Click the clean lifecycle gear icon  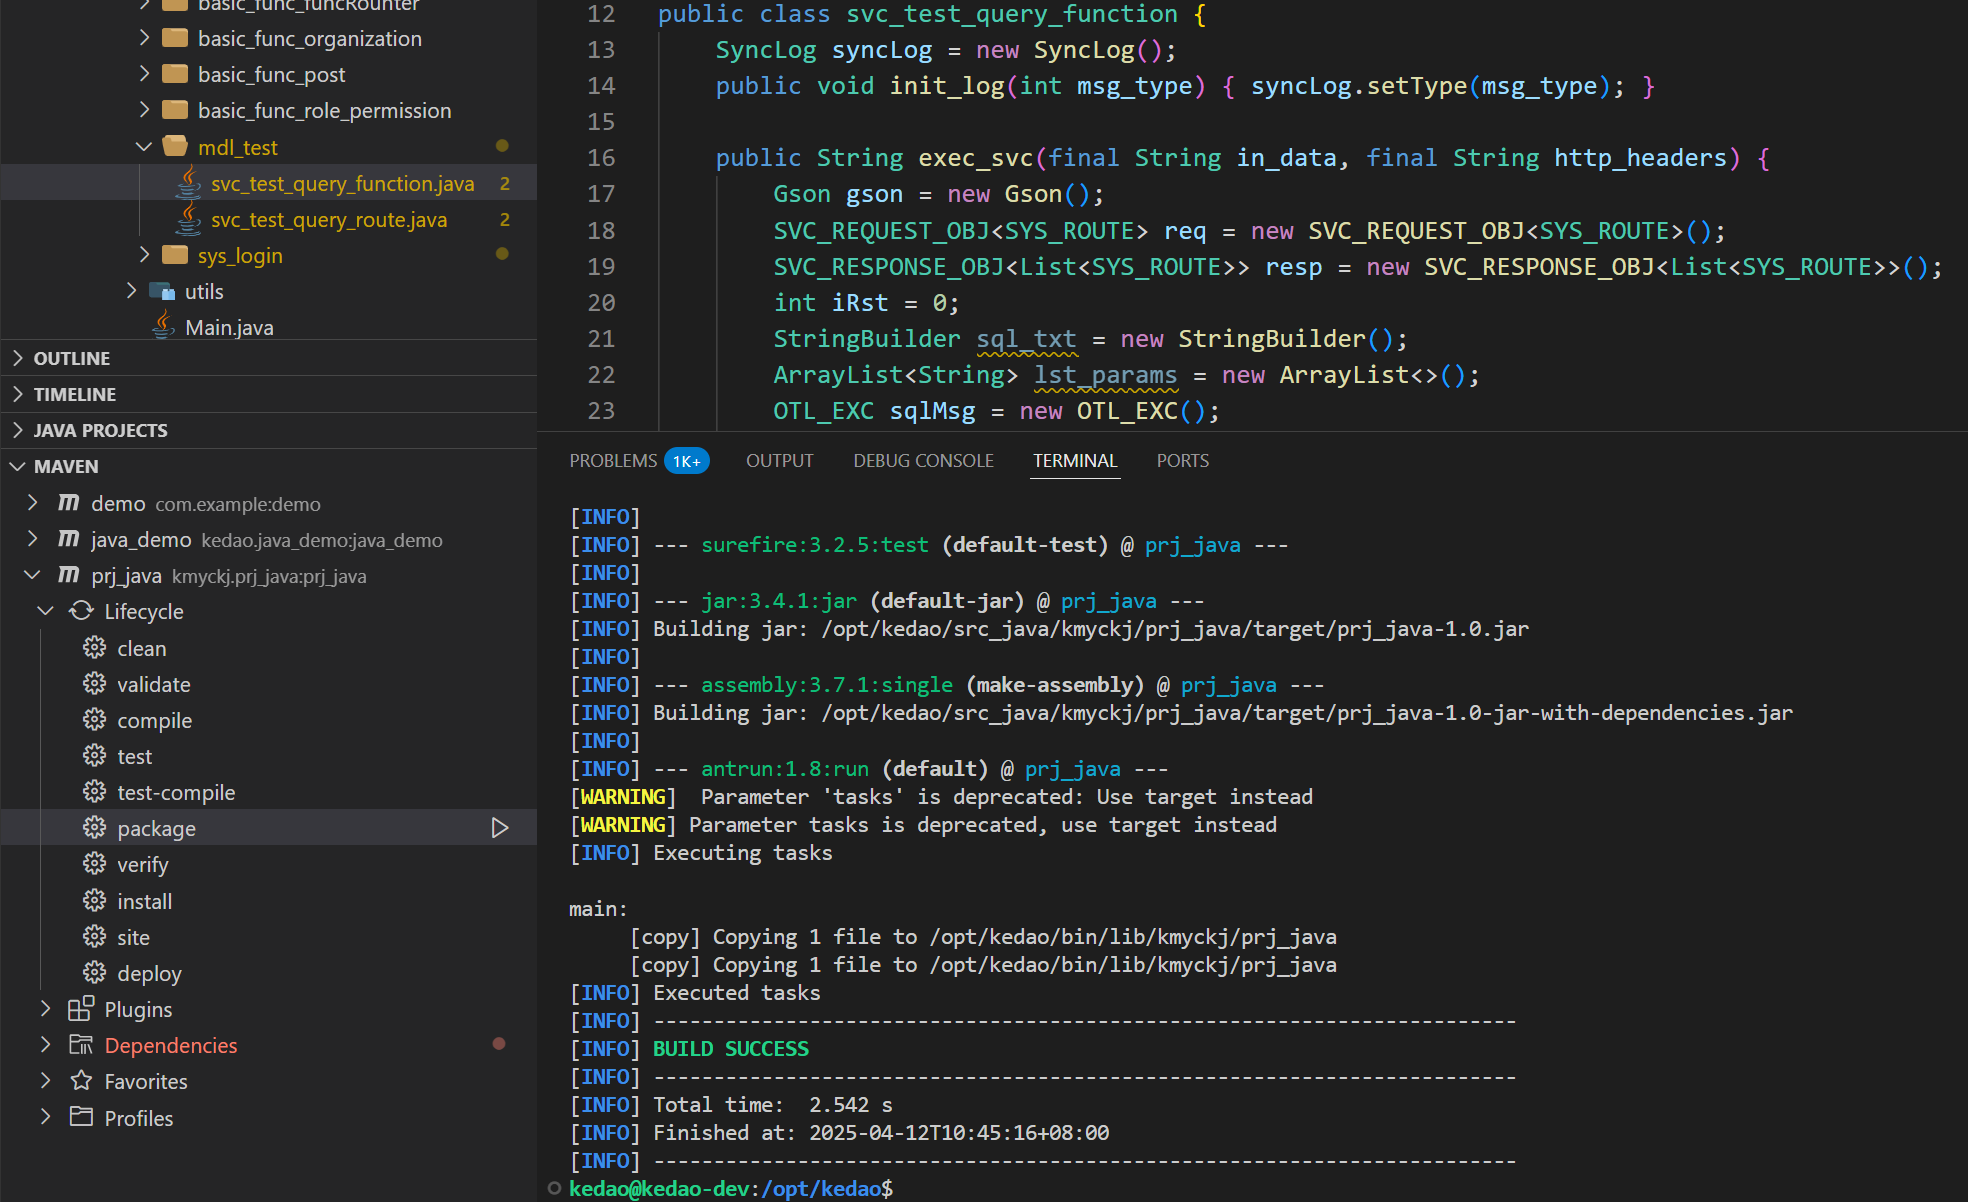pyautogui.click(x=94, y=648)
